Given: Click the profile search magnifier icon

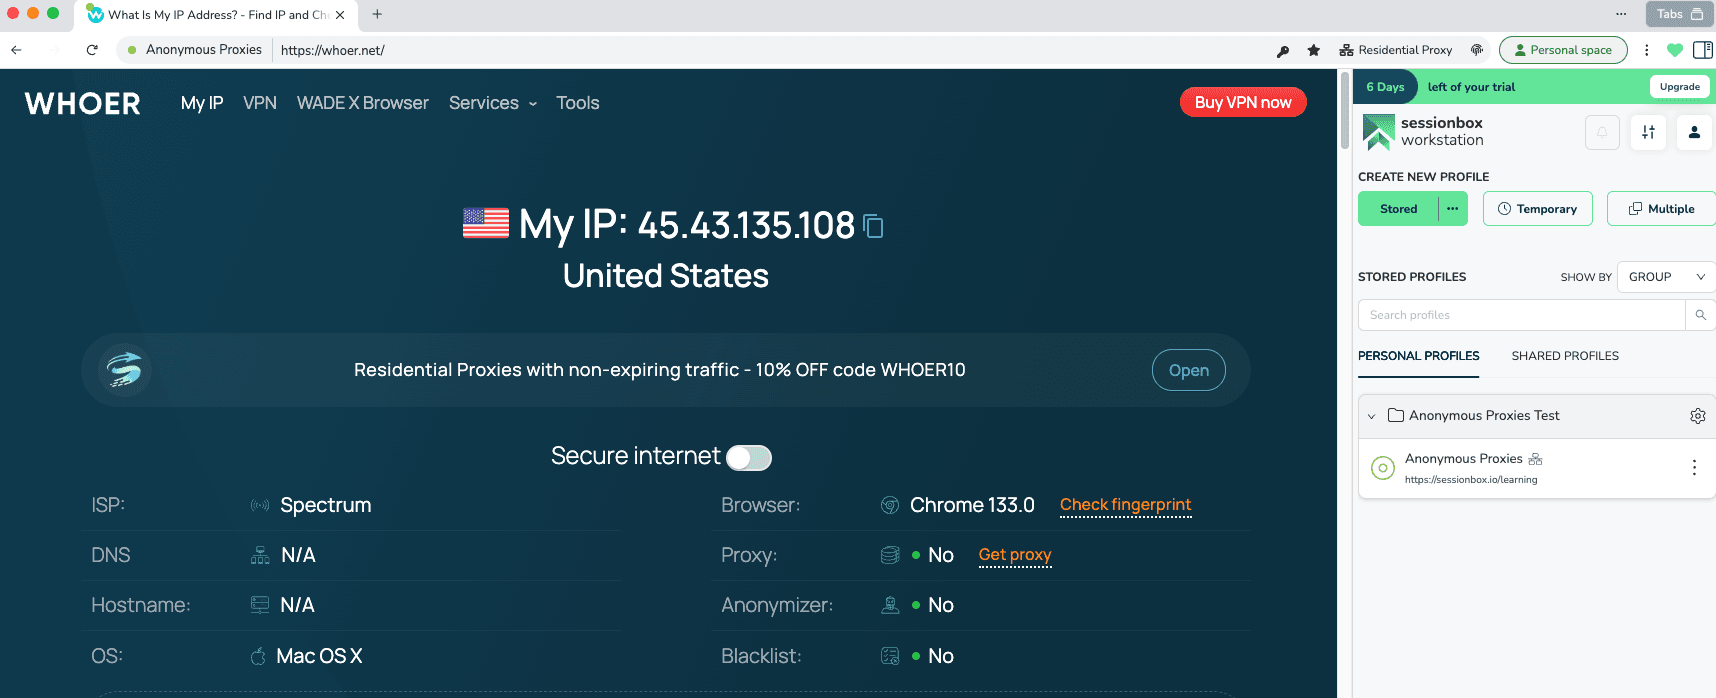Looking at the screenshot, I should tap(1700, 315).
